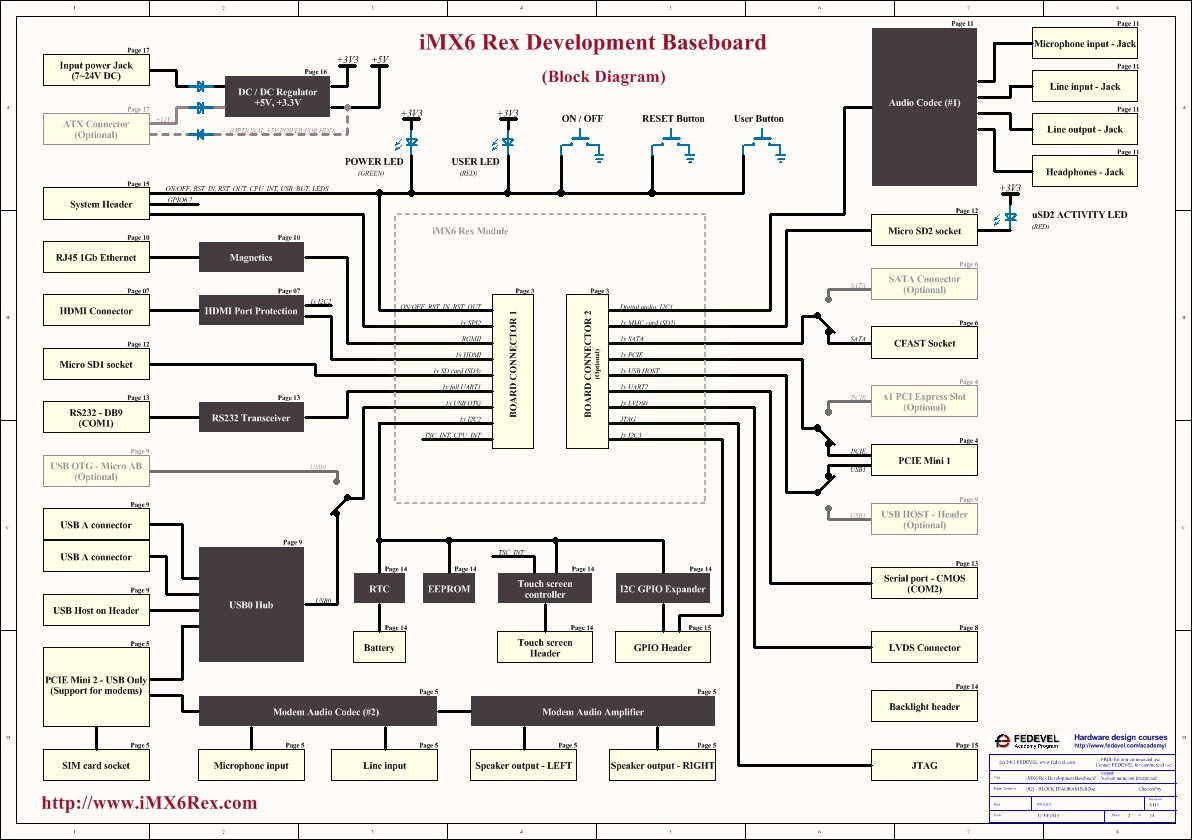This screenshot has width=1192, height=840.
Task: Select the Audio Codec (#1) block
Action: click(x=924, y=107)
